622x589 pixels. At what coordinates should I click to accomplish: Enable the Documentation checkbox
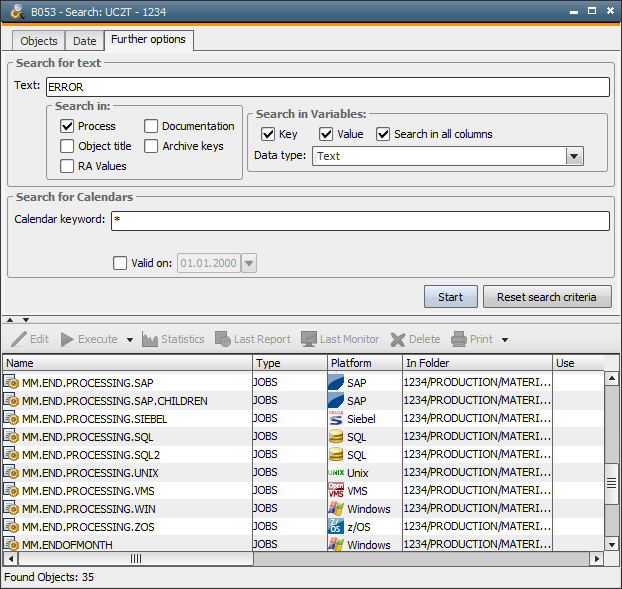[151, 126]
